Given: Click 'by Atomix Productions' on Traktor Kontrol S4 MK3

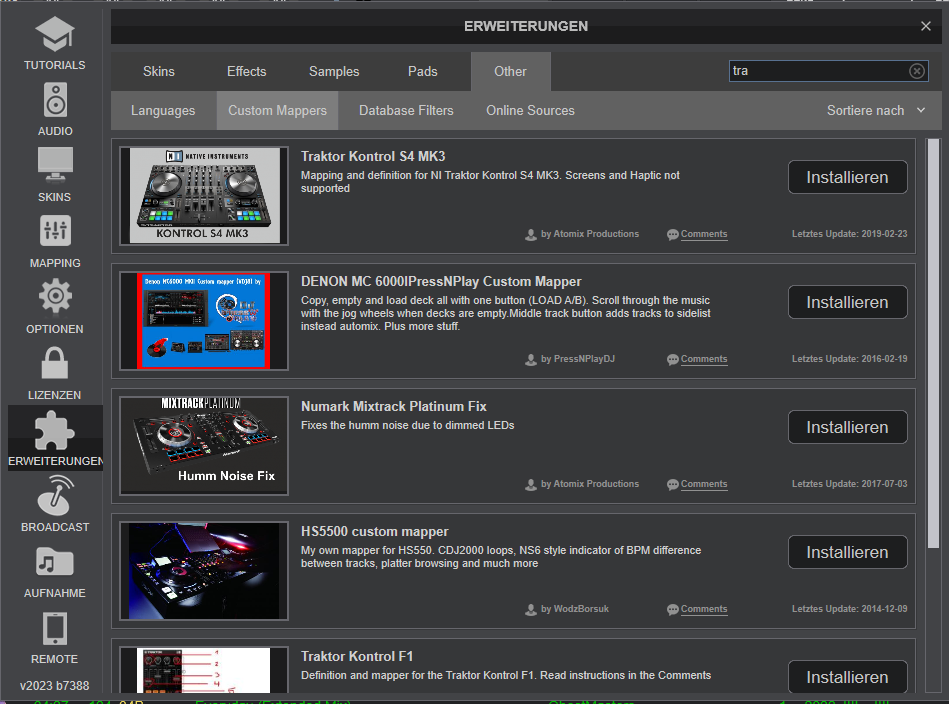Looking at the screenshot, I should point(590,234).
